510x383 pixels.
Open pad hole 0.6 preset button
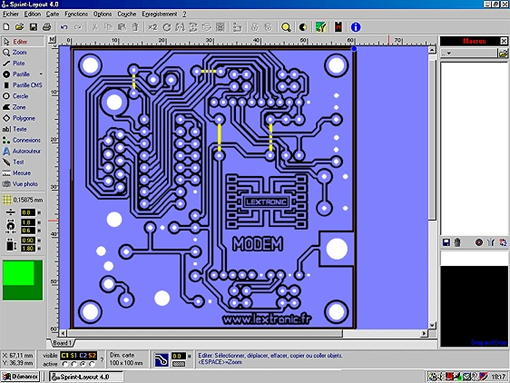[39, 230]
